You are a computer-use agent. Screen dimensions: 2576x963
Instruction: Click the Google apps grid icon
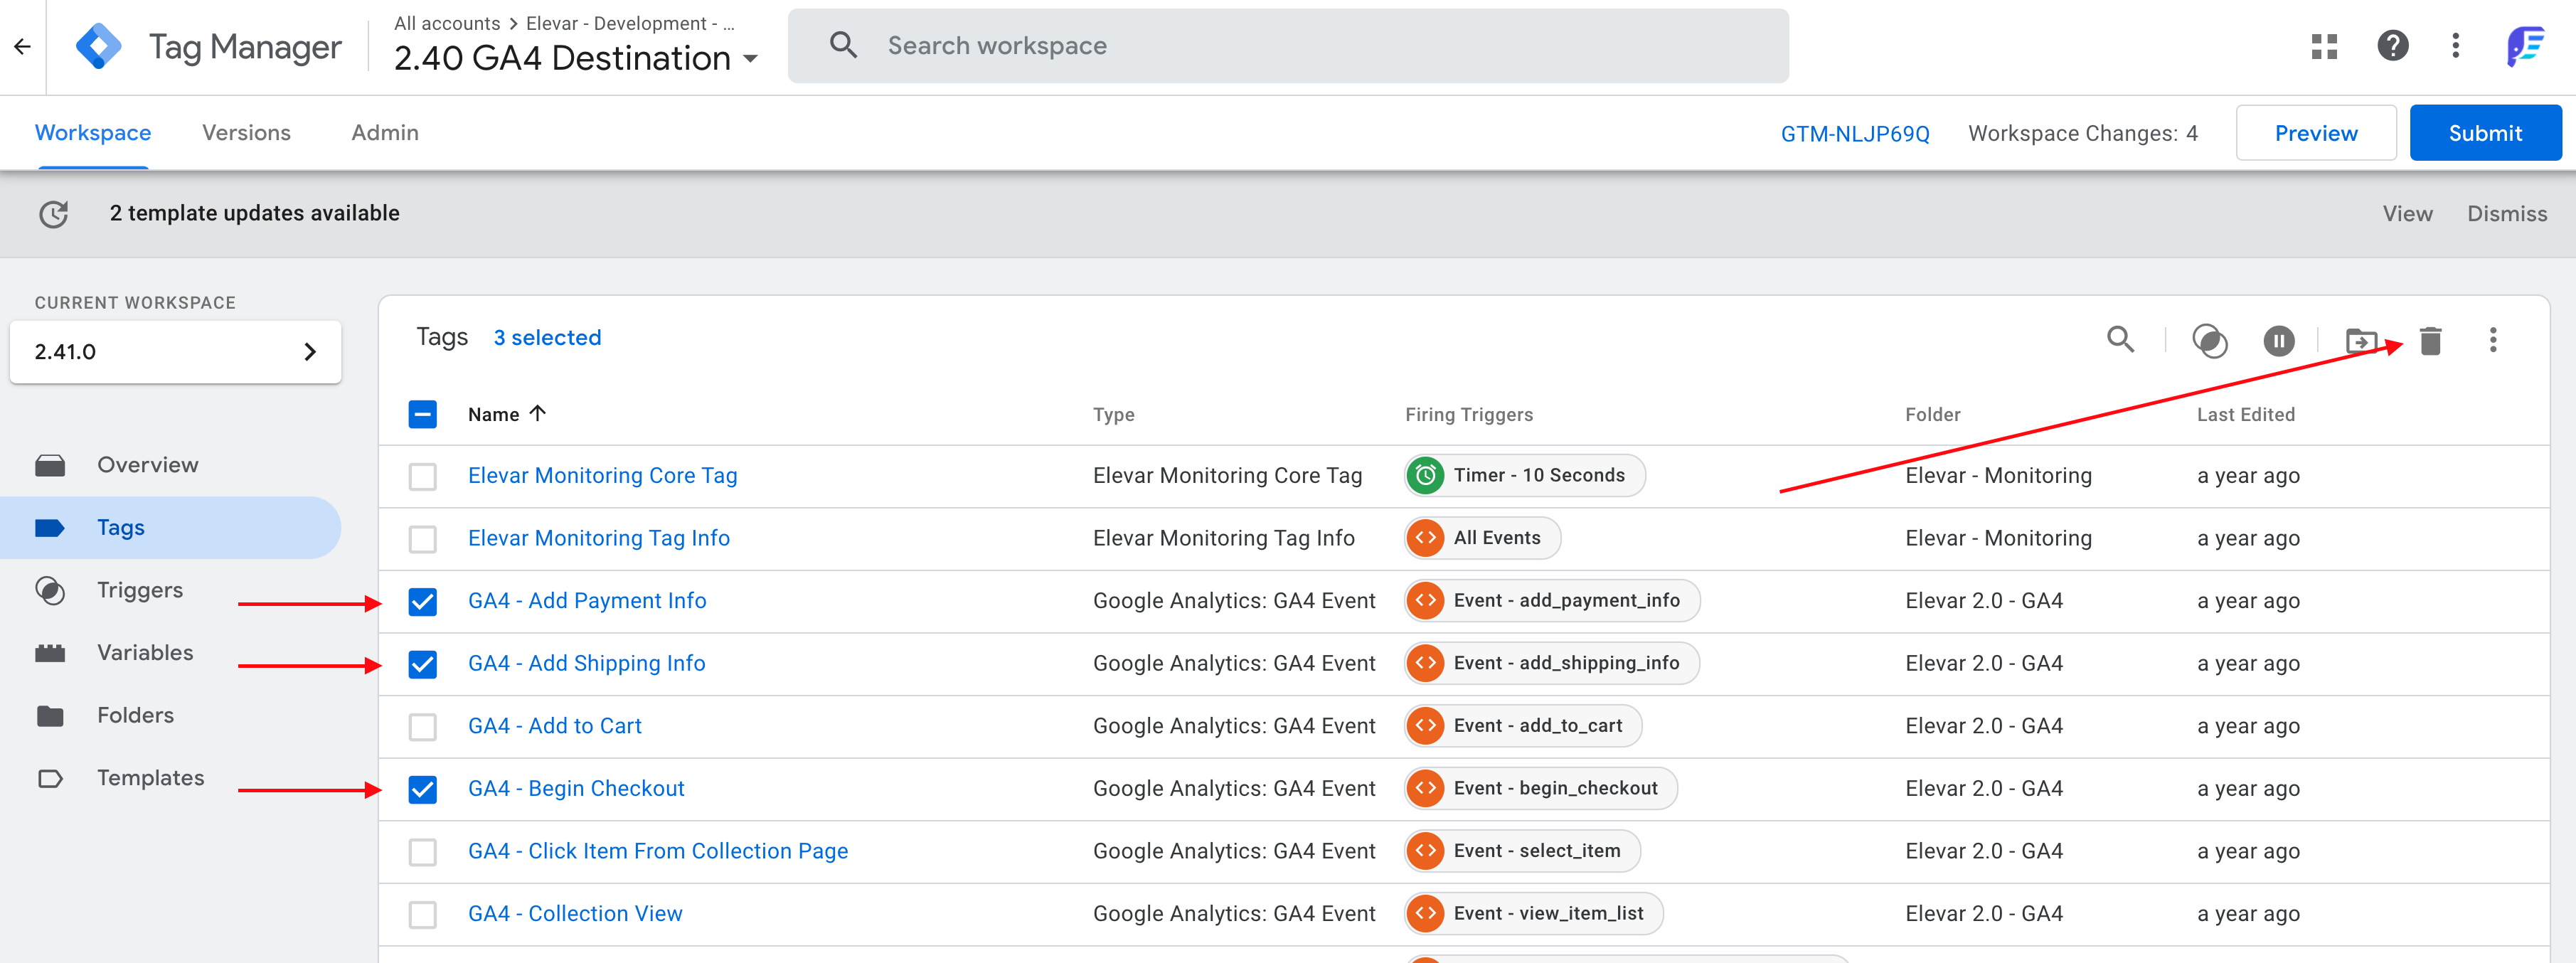tap(2324, 46)
